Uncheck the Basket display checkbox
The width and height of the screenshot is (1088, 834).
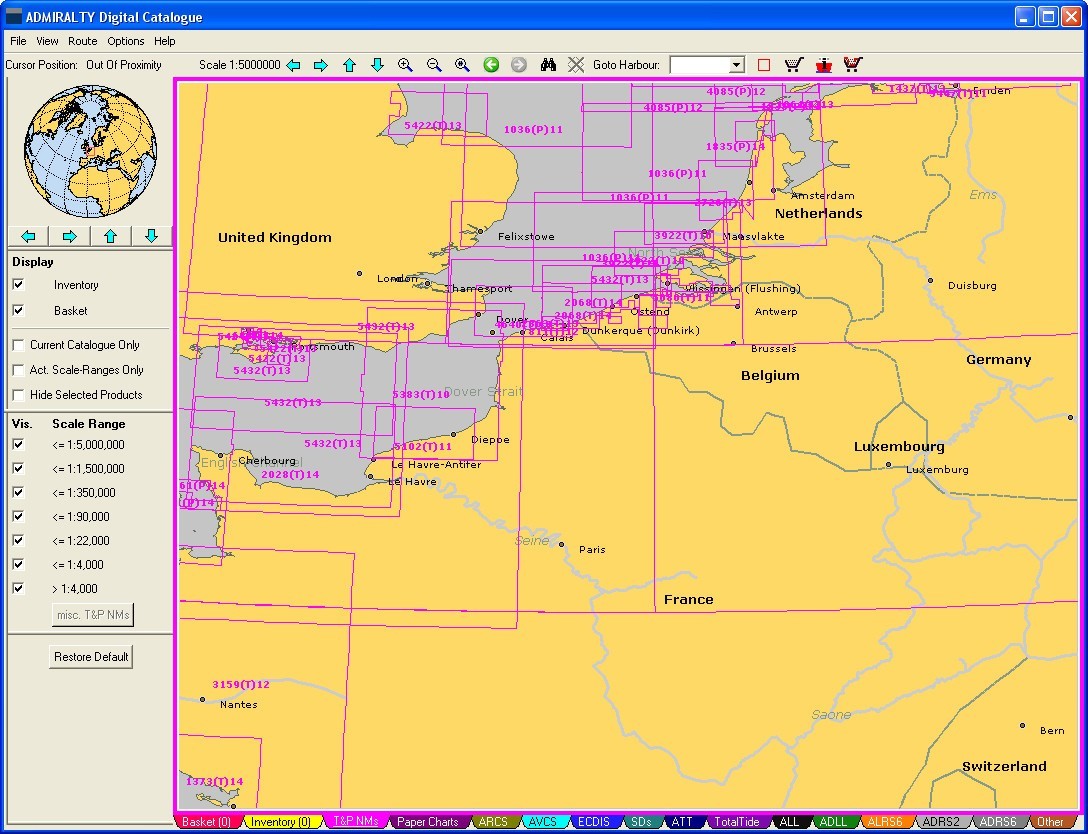pos(19,311)
